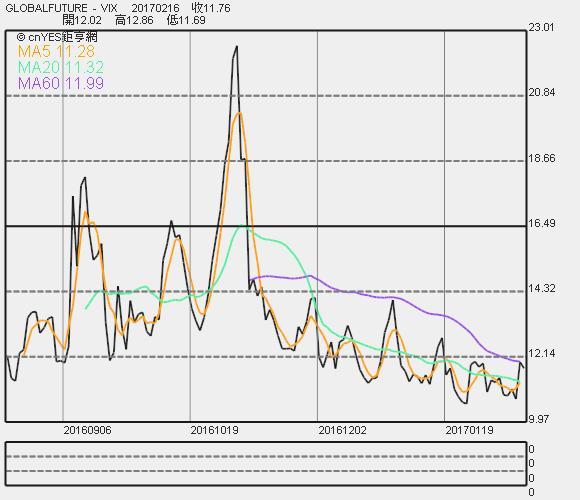Click the 20.84 price axis label
580x500 pixels.
point(542,92)
